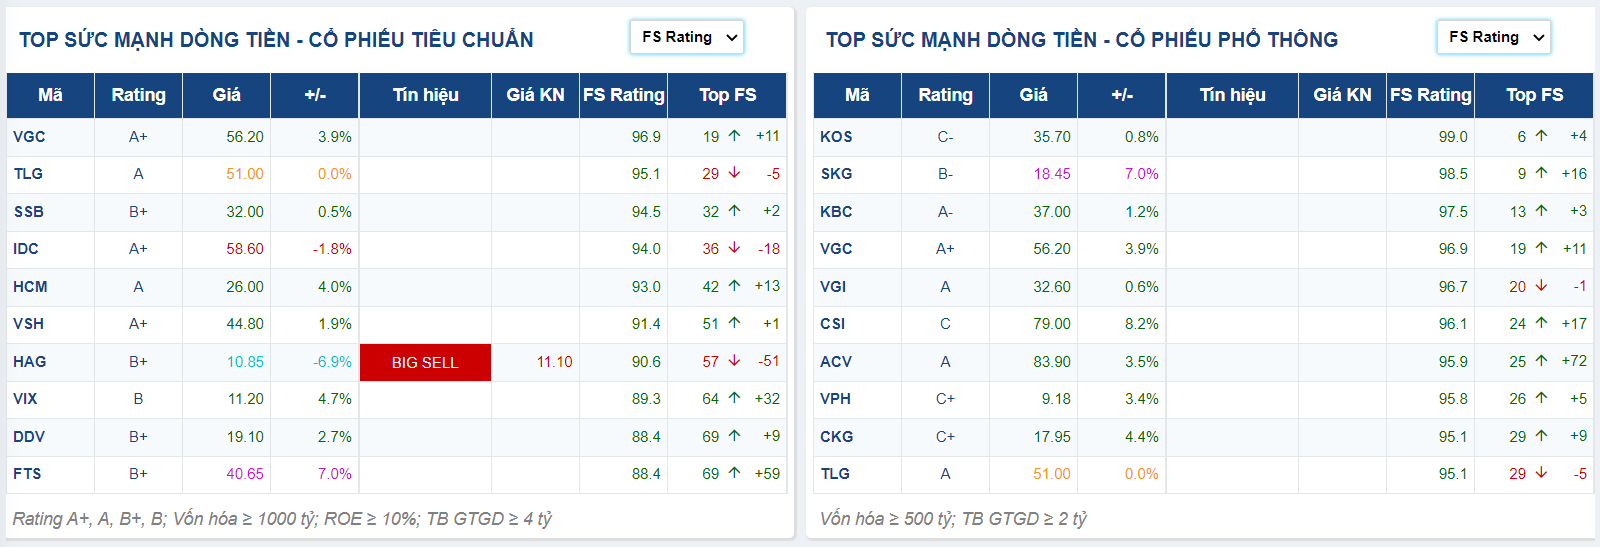Image resolution: width=1600 pixels, height=547 pixels.
Task: Open the SSB stock ticker link
Action: click(29, 212)
